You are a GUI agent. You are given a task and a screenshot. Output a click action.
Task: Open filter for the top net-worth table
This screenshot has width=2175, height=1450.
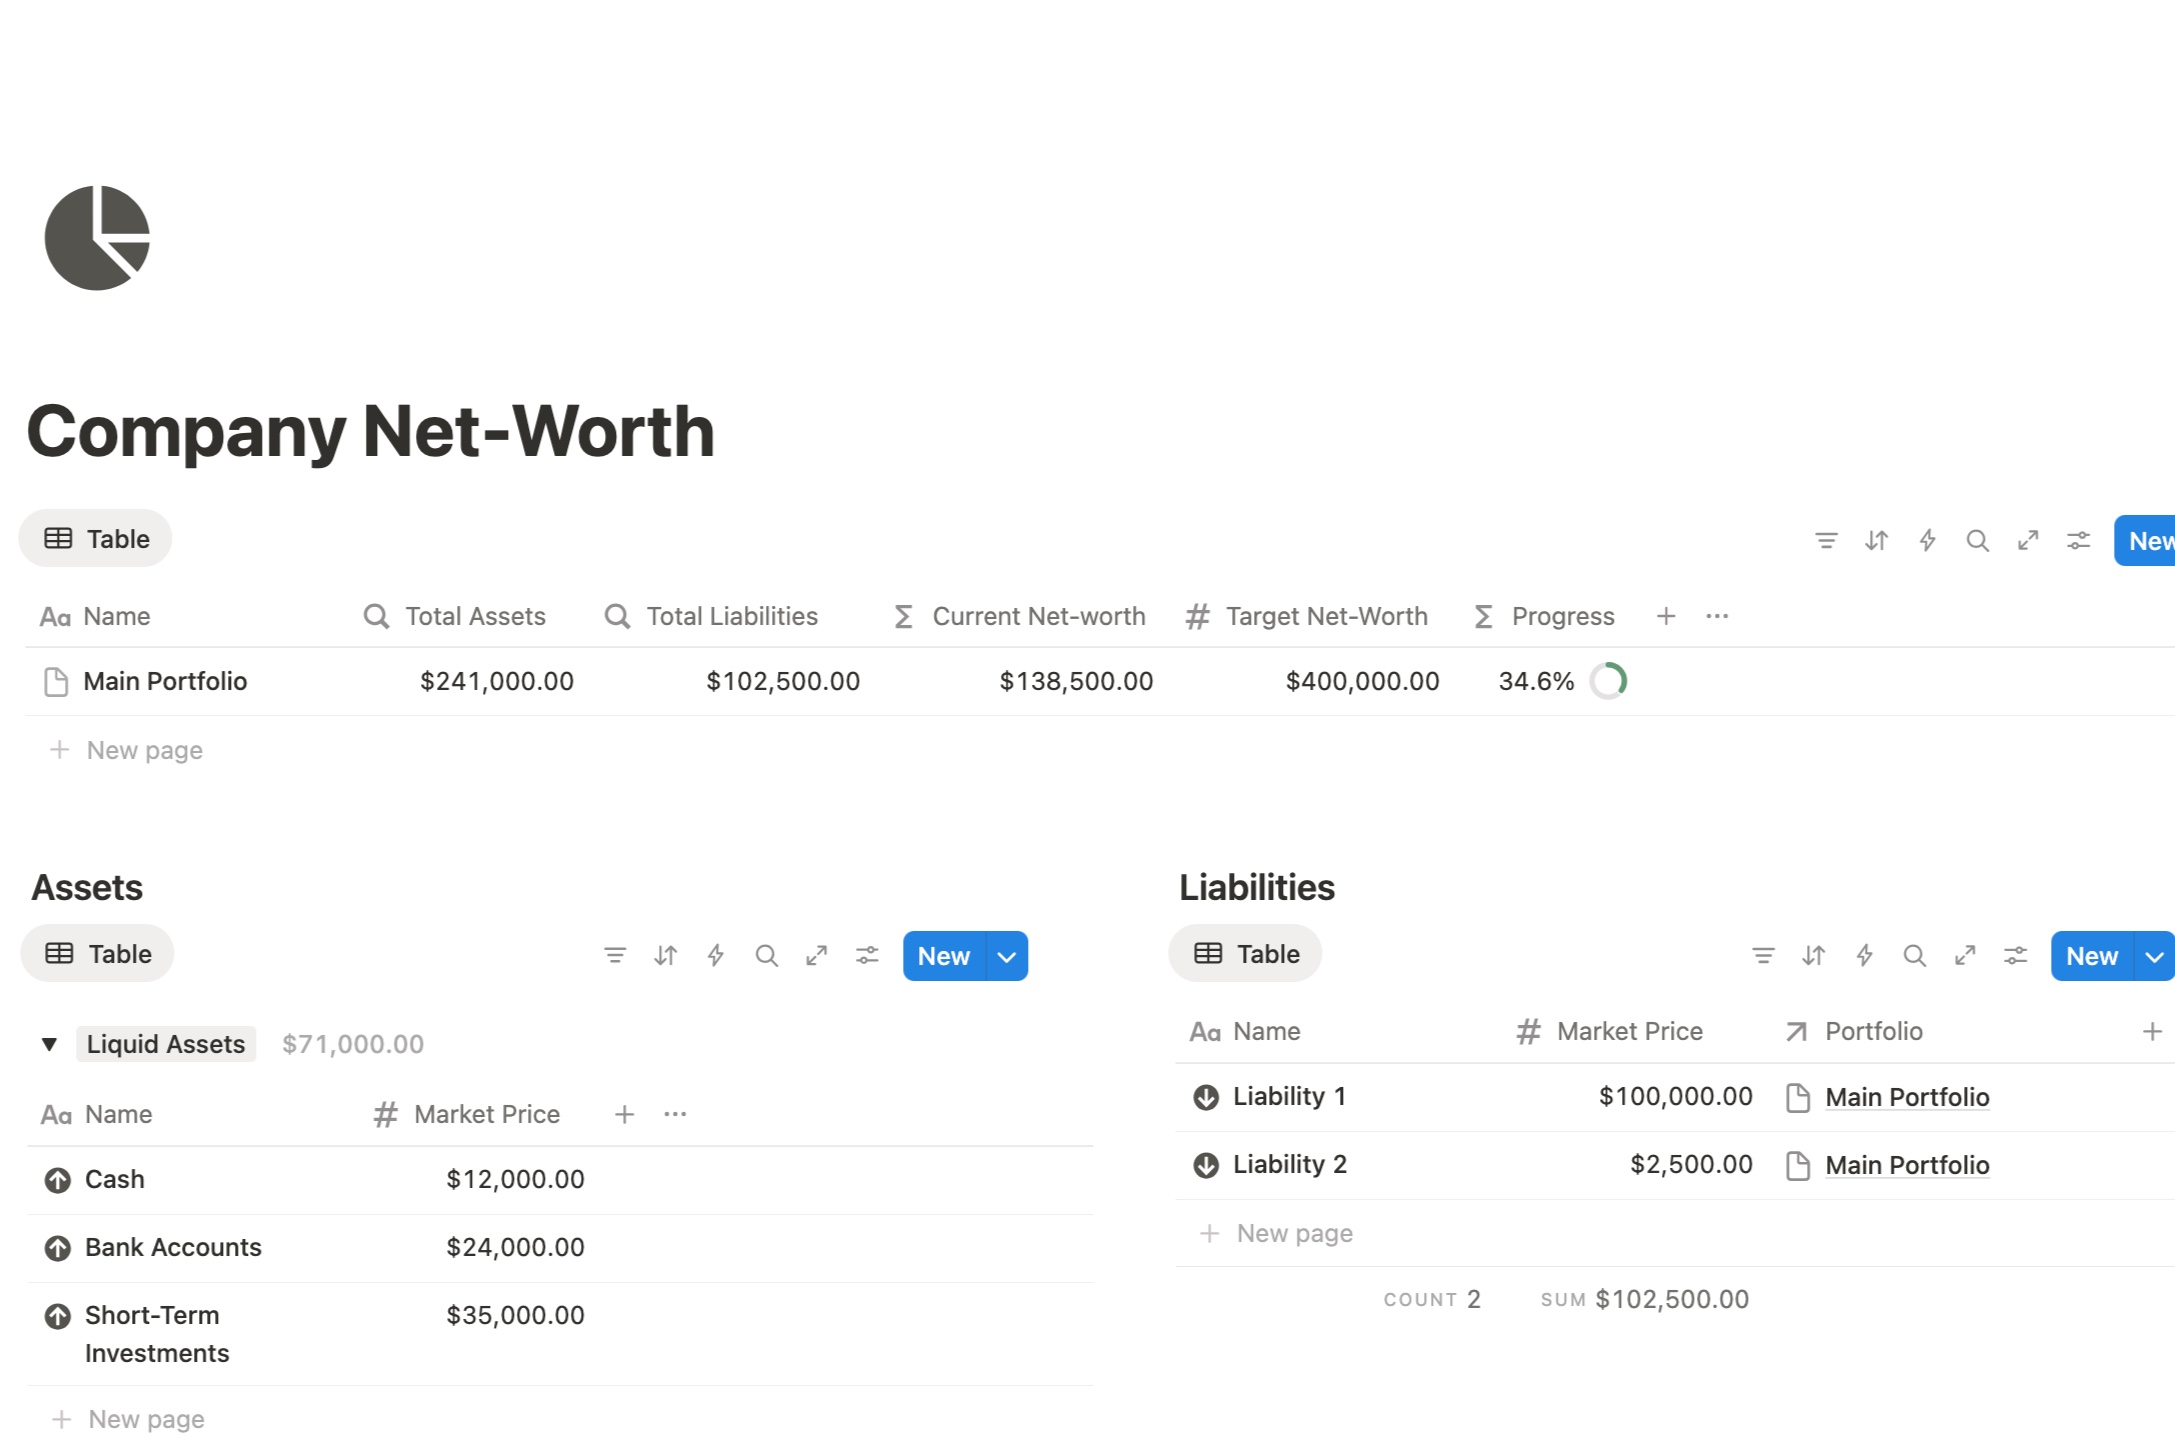[x=1825, y=541]
